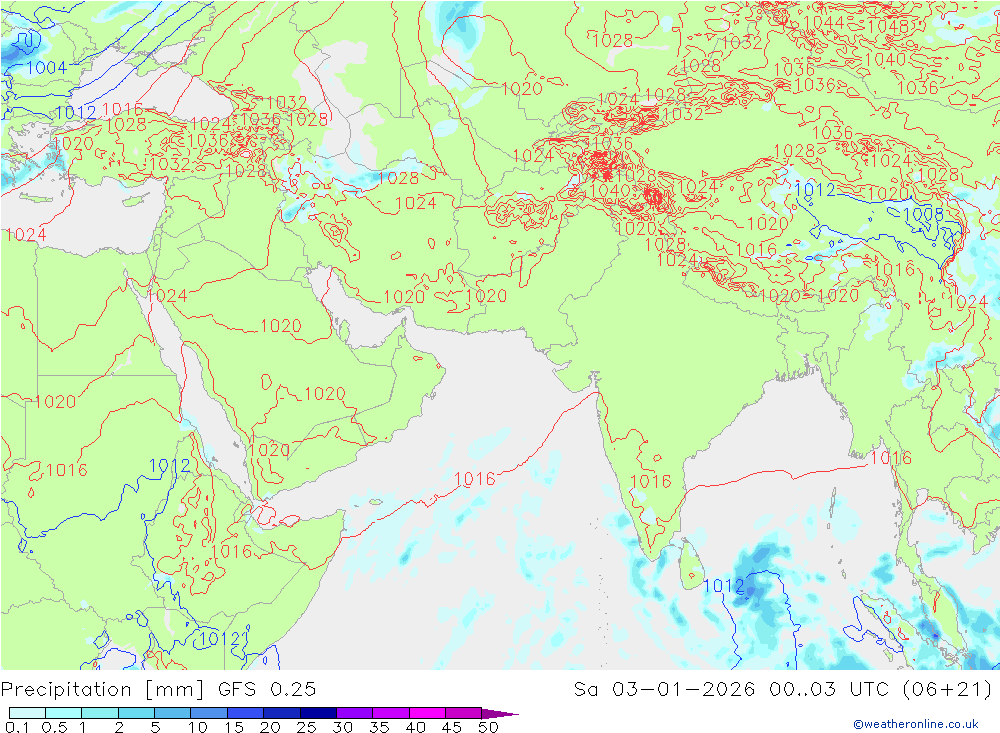Image resolution: width=1000 pixels, height=733 pixels.
Task: Click the red '1016' label over the Arabian Sea
Action: (474, 479)
